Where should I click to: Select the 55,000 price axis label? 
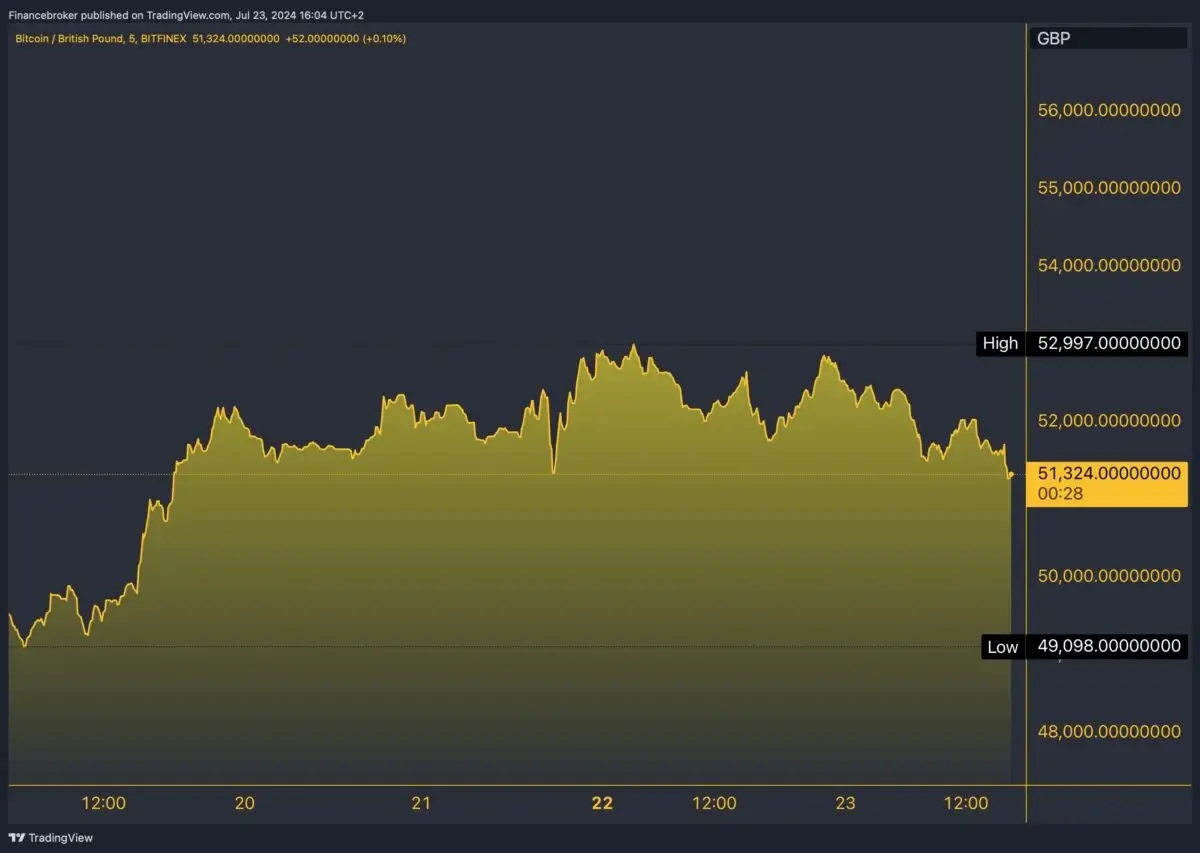tap(1109, 188)
